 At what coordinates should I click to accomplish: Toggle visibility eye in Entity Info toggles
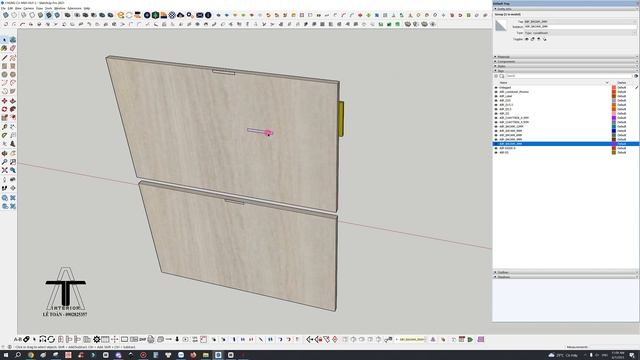tap(527, 39)
